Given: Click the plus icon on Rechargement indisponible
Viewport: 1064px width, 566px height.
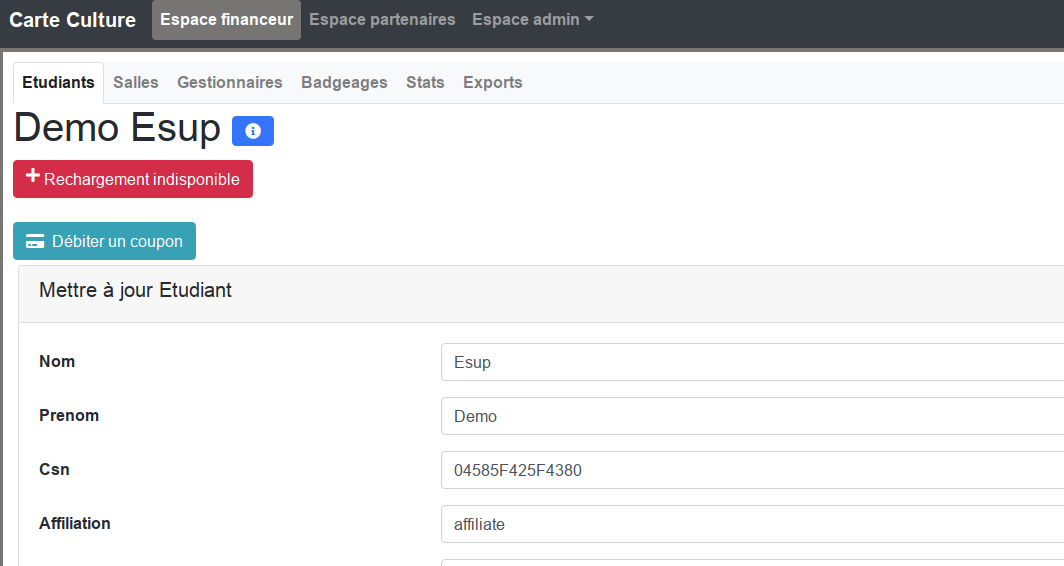Looking at the screenshot, I should tap(32, 177).
